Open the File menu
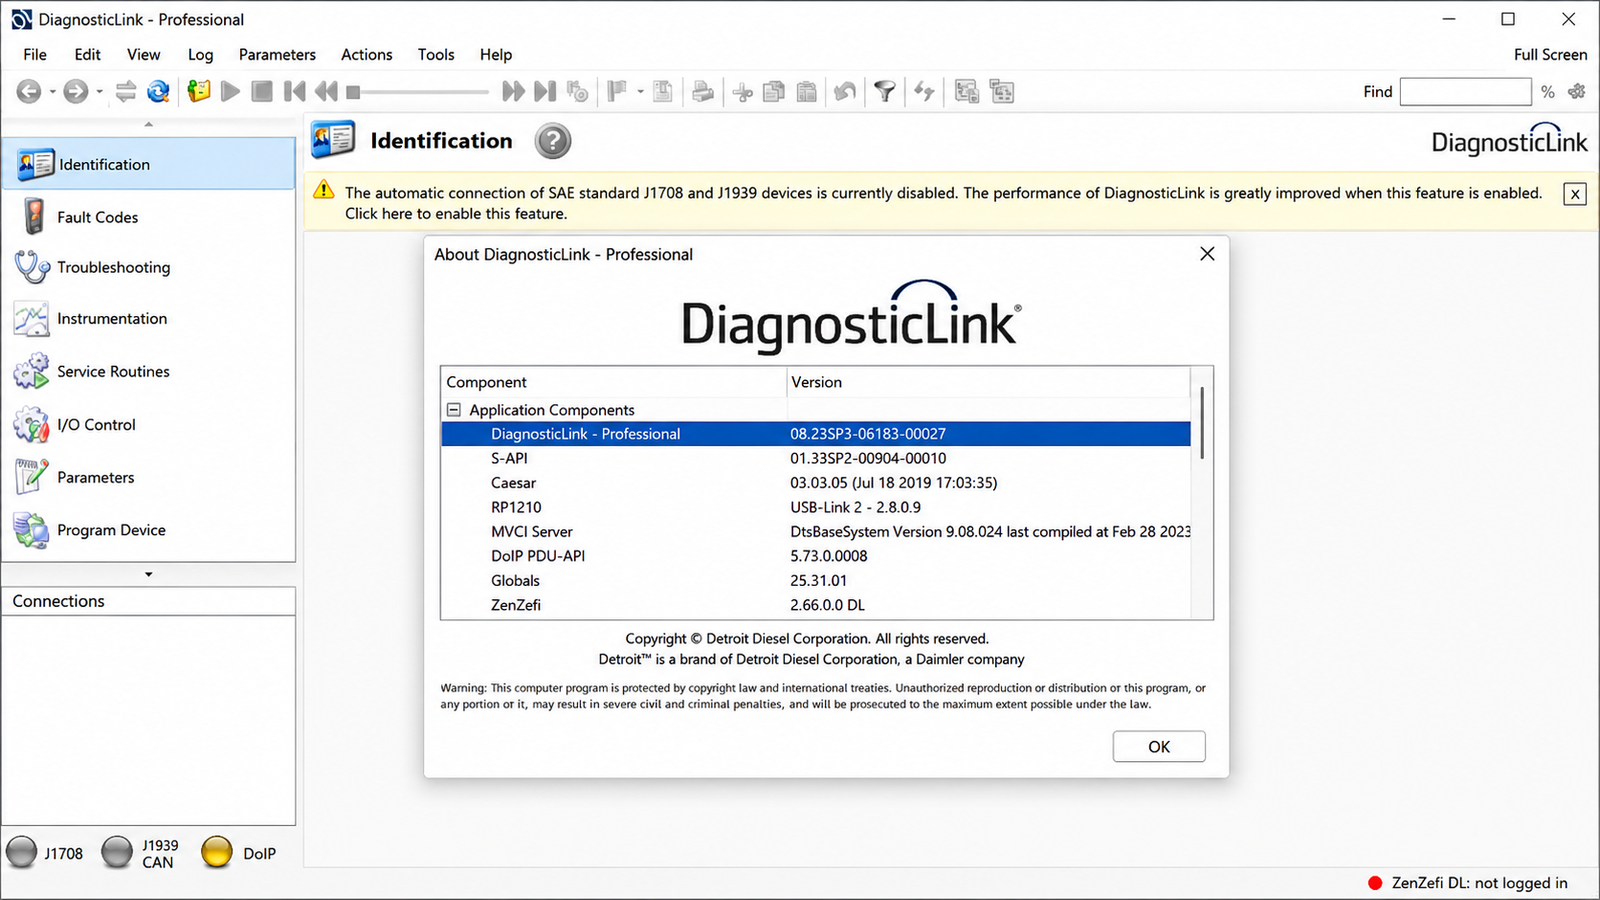This screenshot has width=1600, height=900. 35,55
